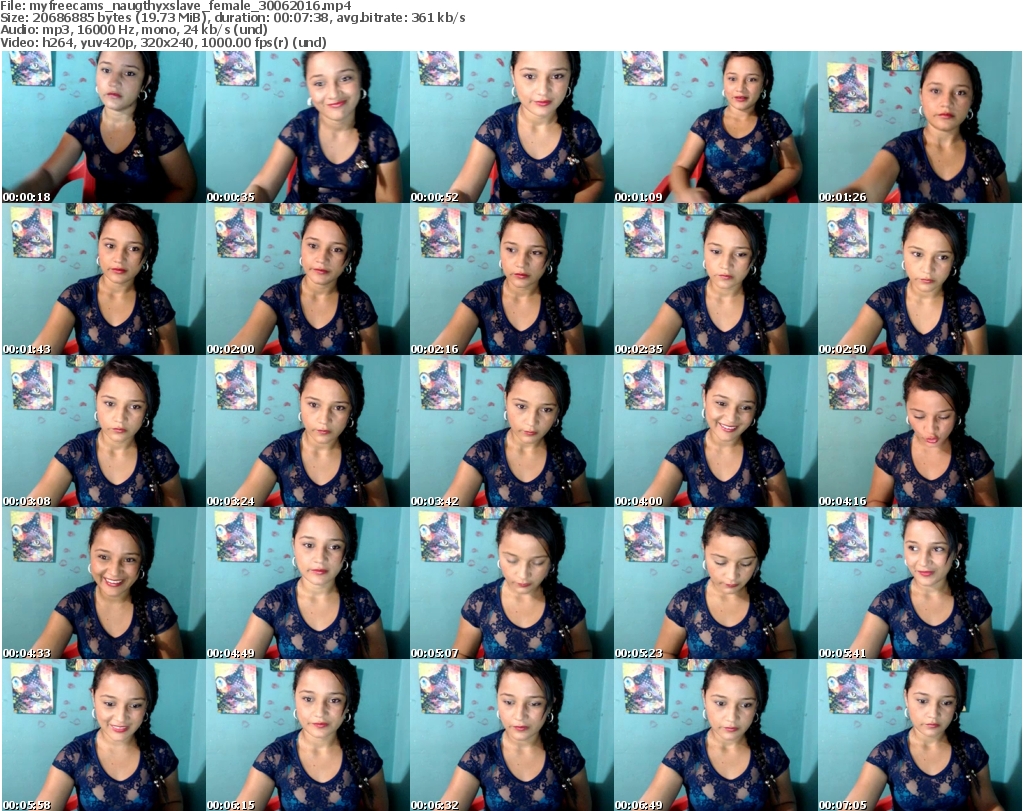Select the thumbnail stamped 00:01:43

coord(103,279)
